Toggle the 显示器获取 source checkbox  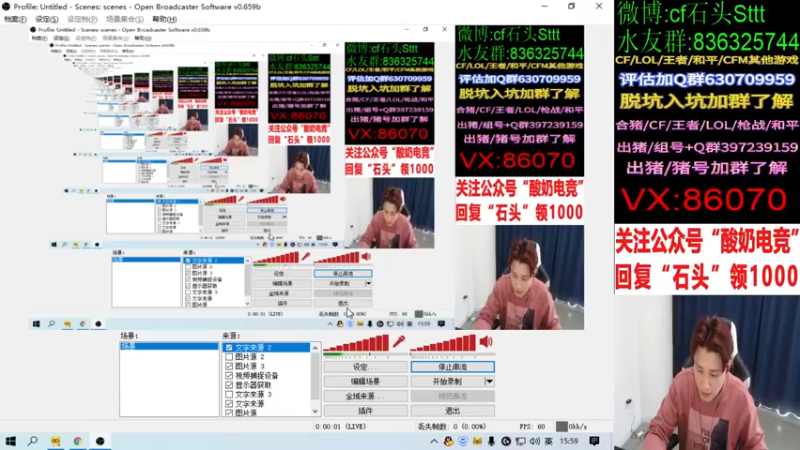(x=229, y=385)
